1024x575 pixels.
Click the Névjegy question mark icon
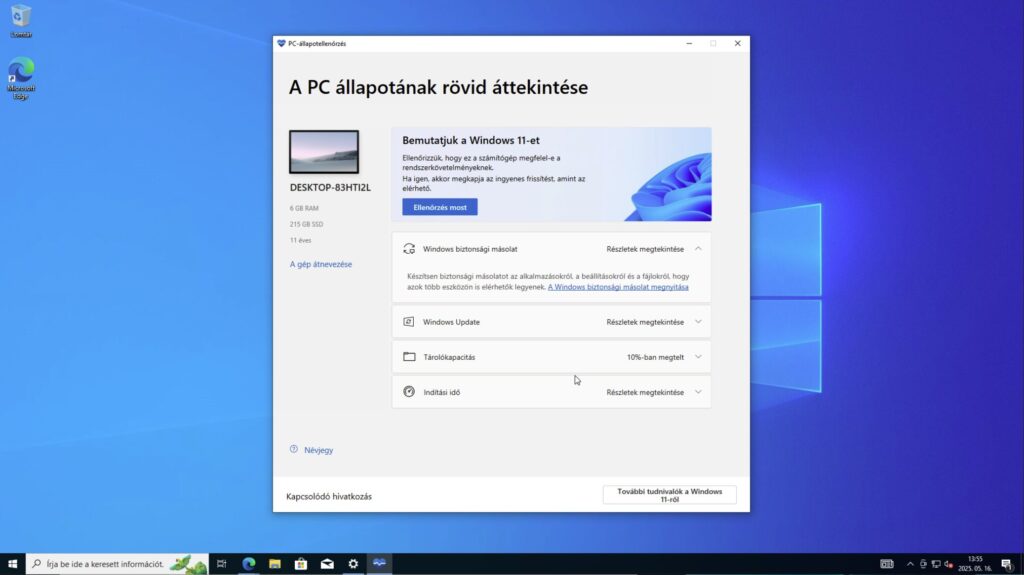(294, 450)
